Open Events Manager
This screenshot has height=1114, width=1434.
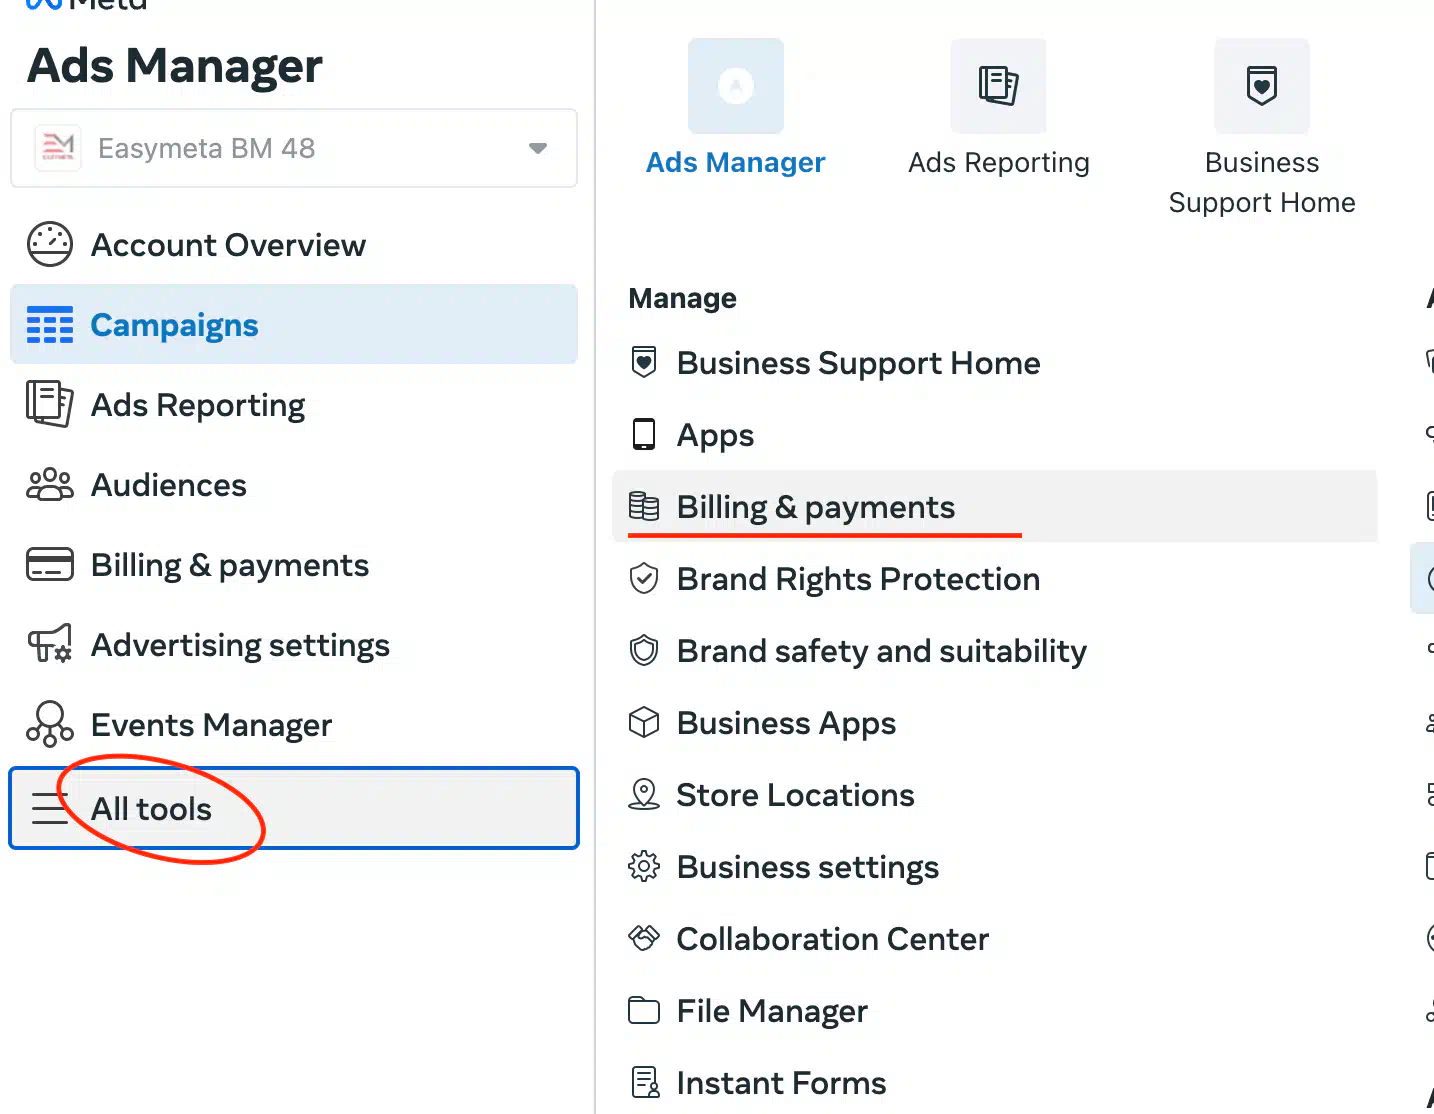(x=294, y=725)
